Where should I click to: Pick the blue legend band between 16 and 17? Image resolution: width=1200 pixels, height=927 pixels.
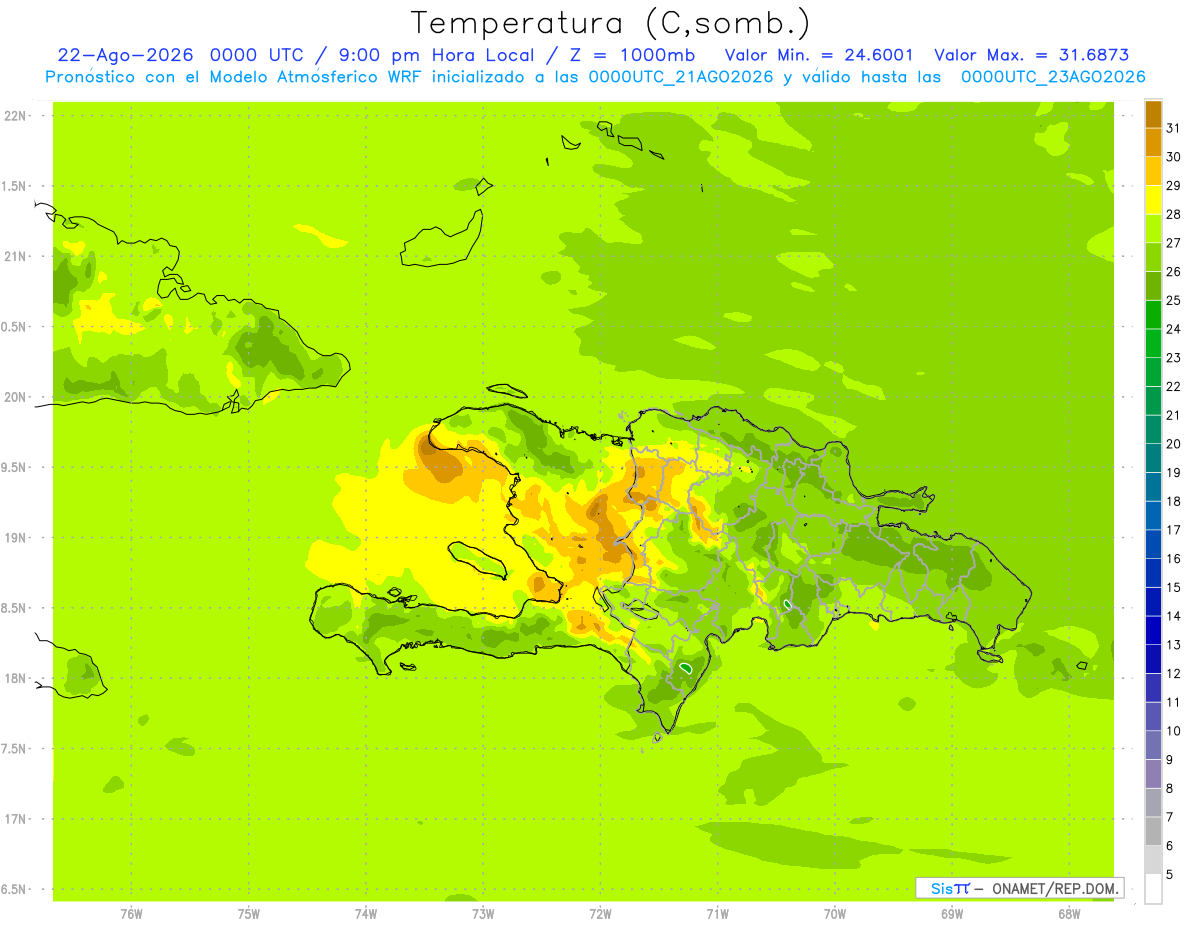coord(1153,544)
